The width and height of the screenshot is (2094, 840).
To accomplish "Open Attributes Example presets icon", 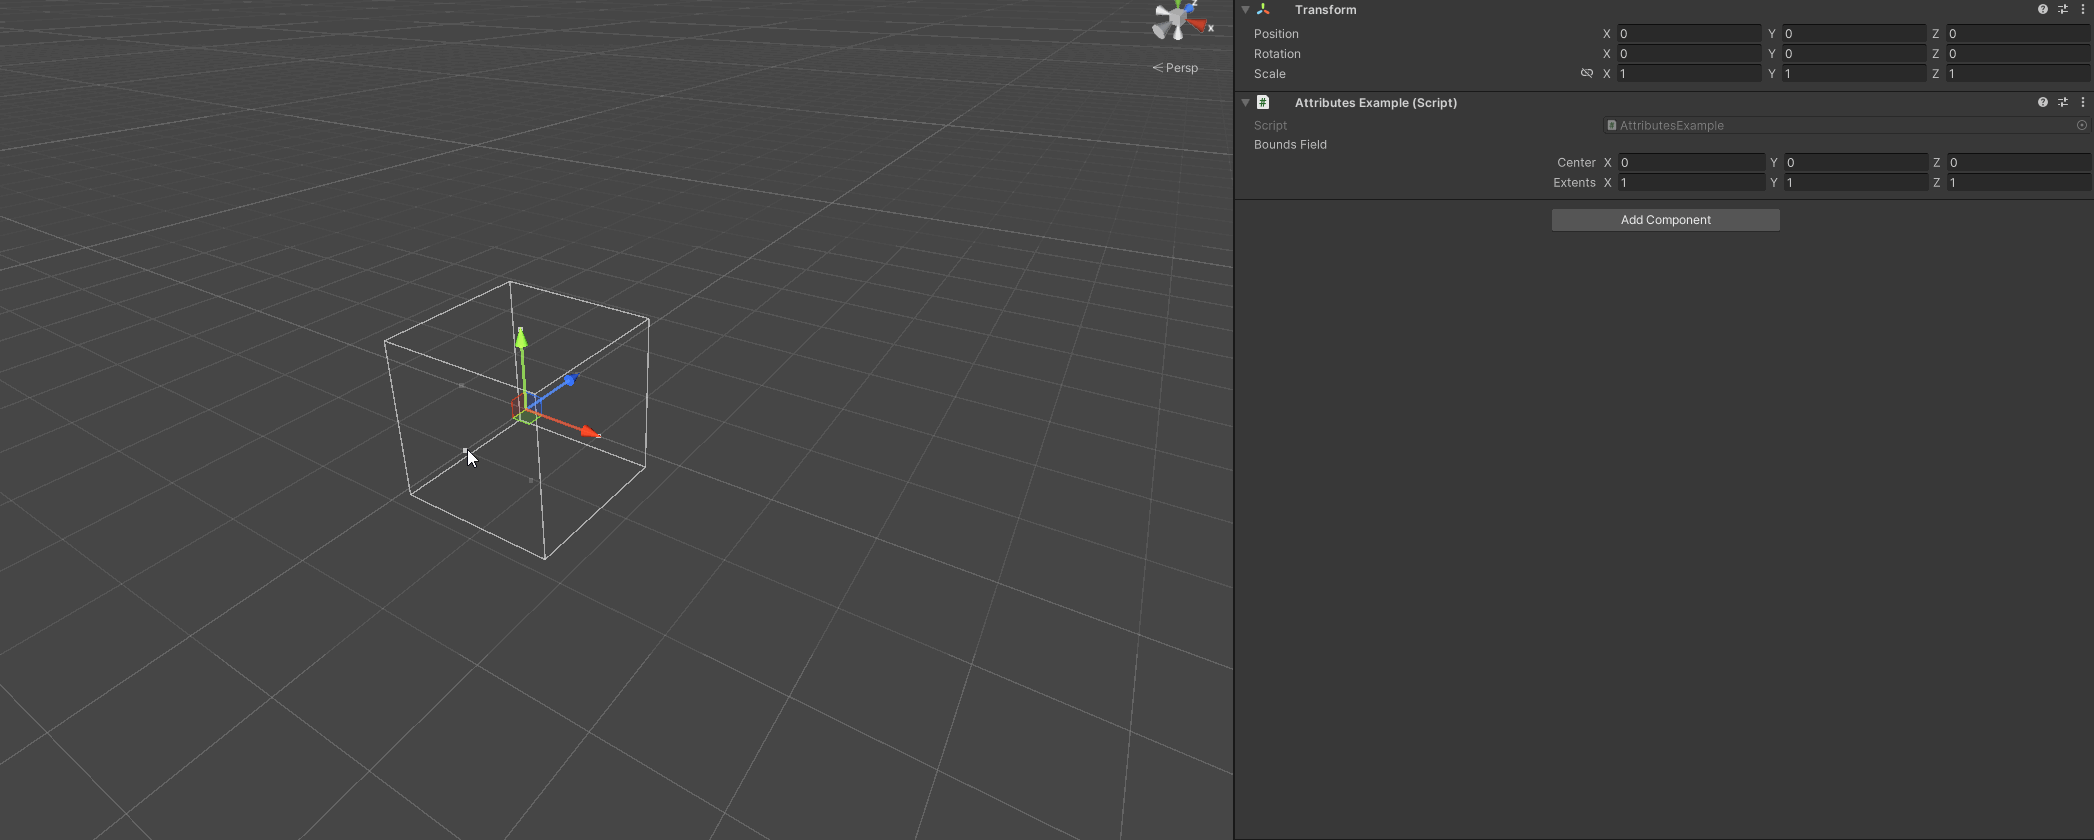I will [2063, 102].
